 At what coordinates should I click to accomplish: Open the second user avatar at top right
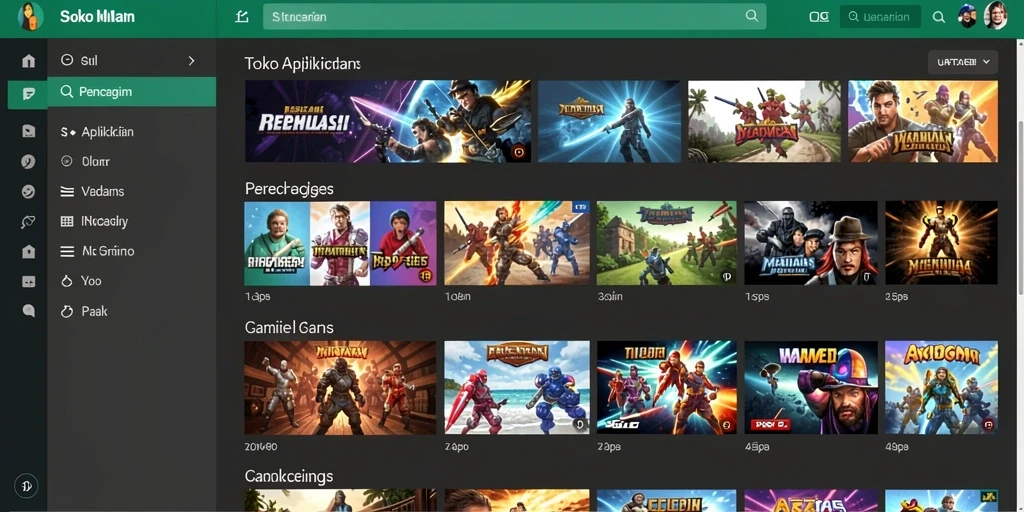[995, 15]
